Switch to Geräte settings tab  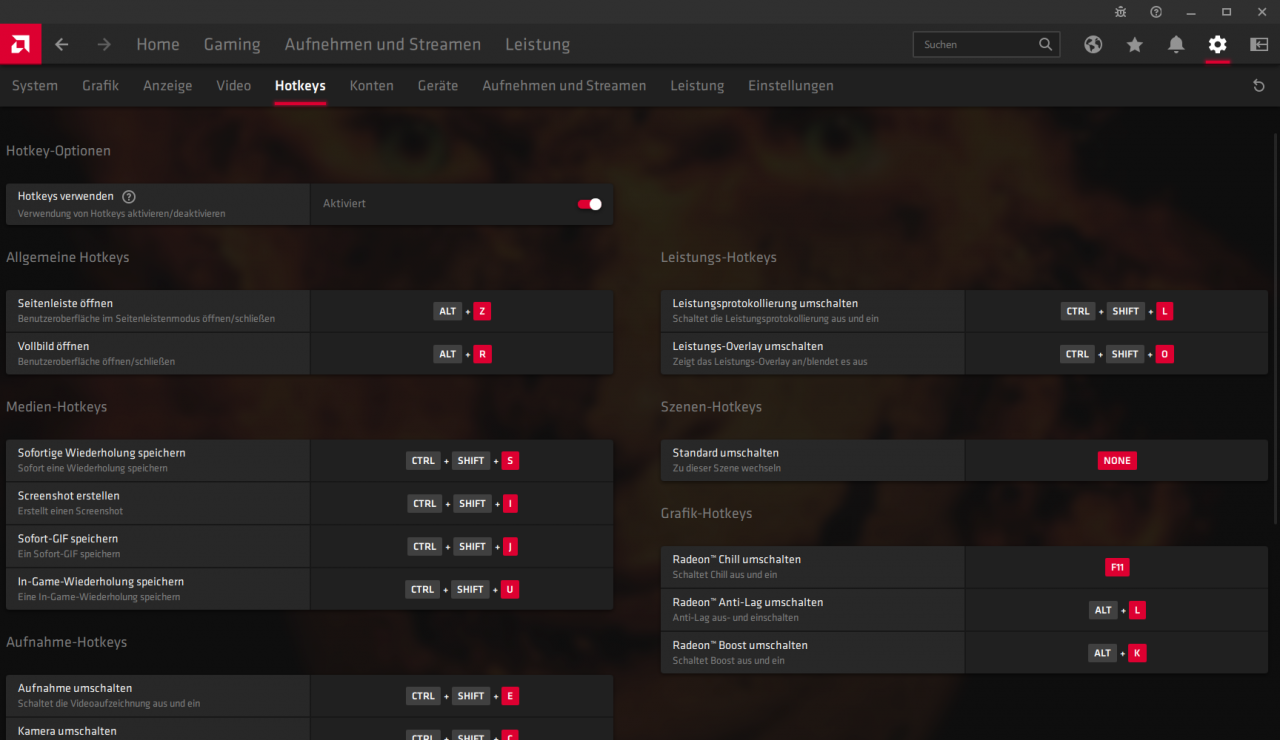438,86
